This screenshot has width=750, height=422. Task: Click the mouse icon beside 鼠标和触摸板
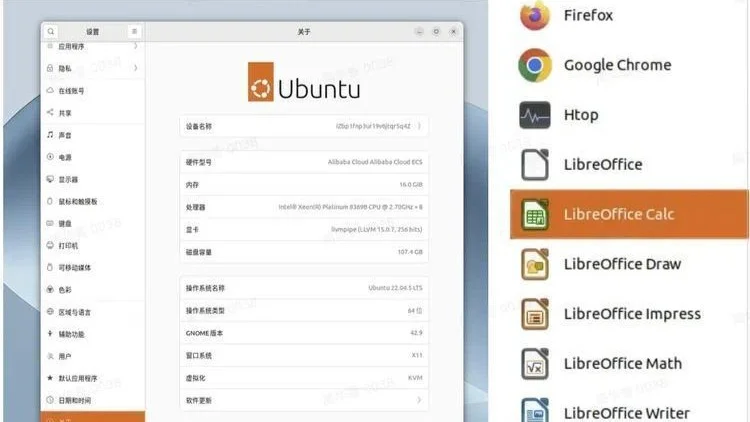click(50, 201)
